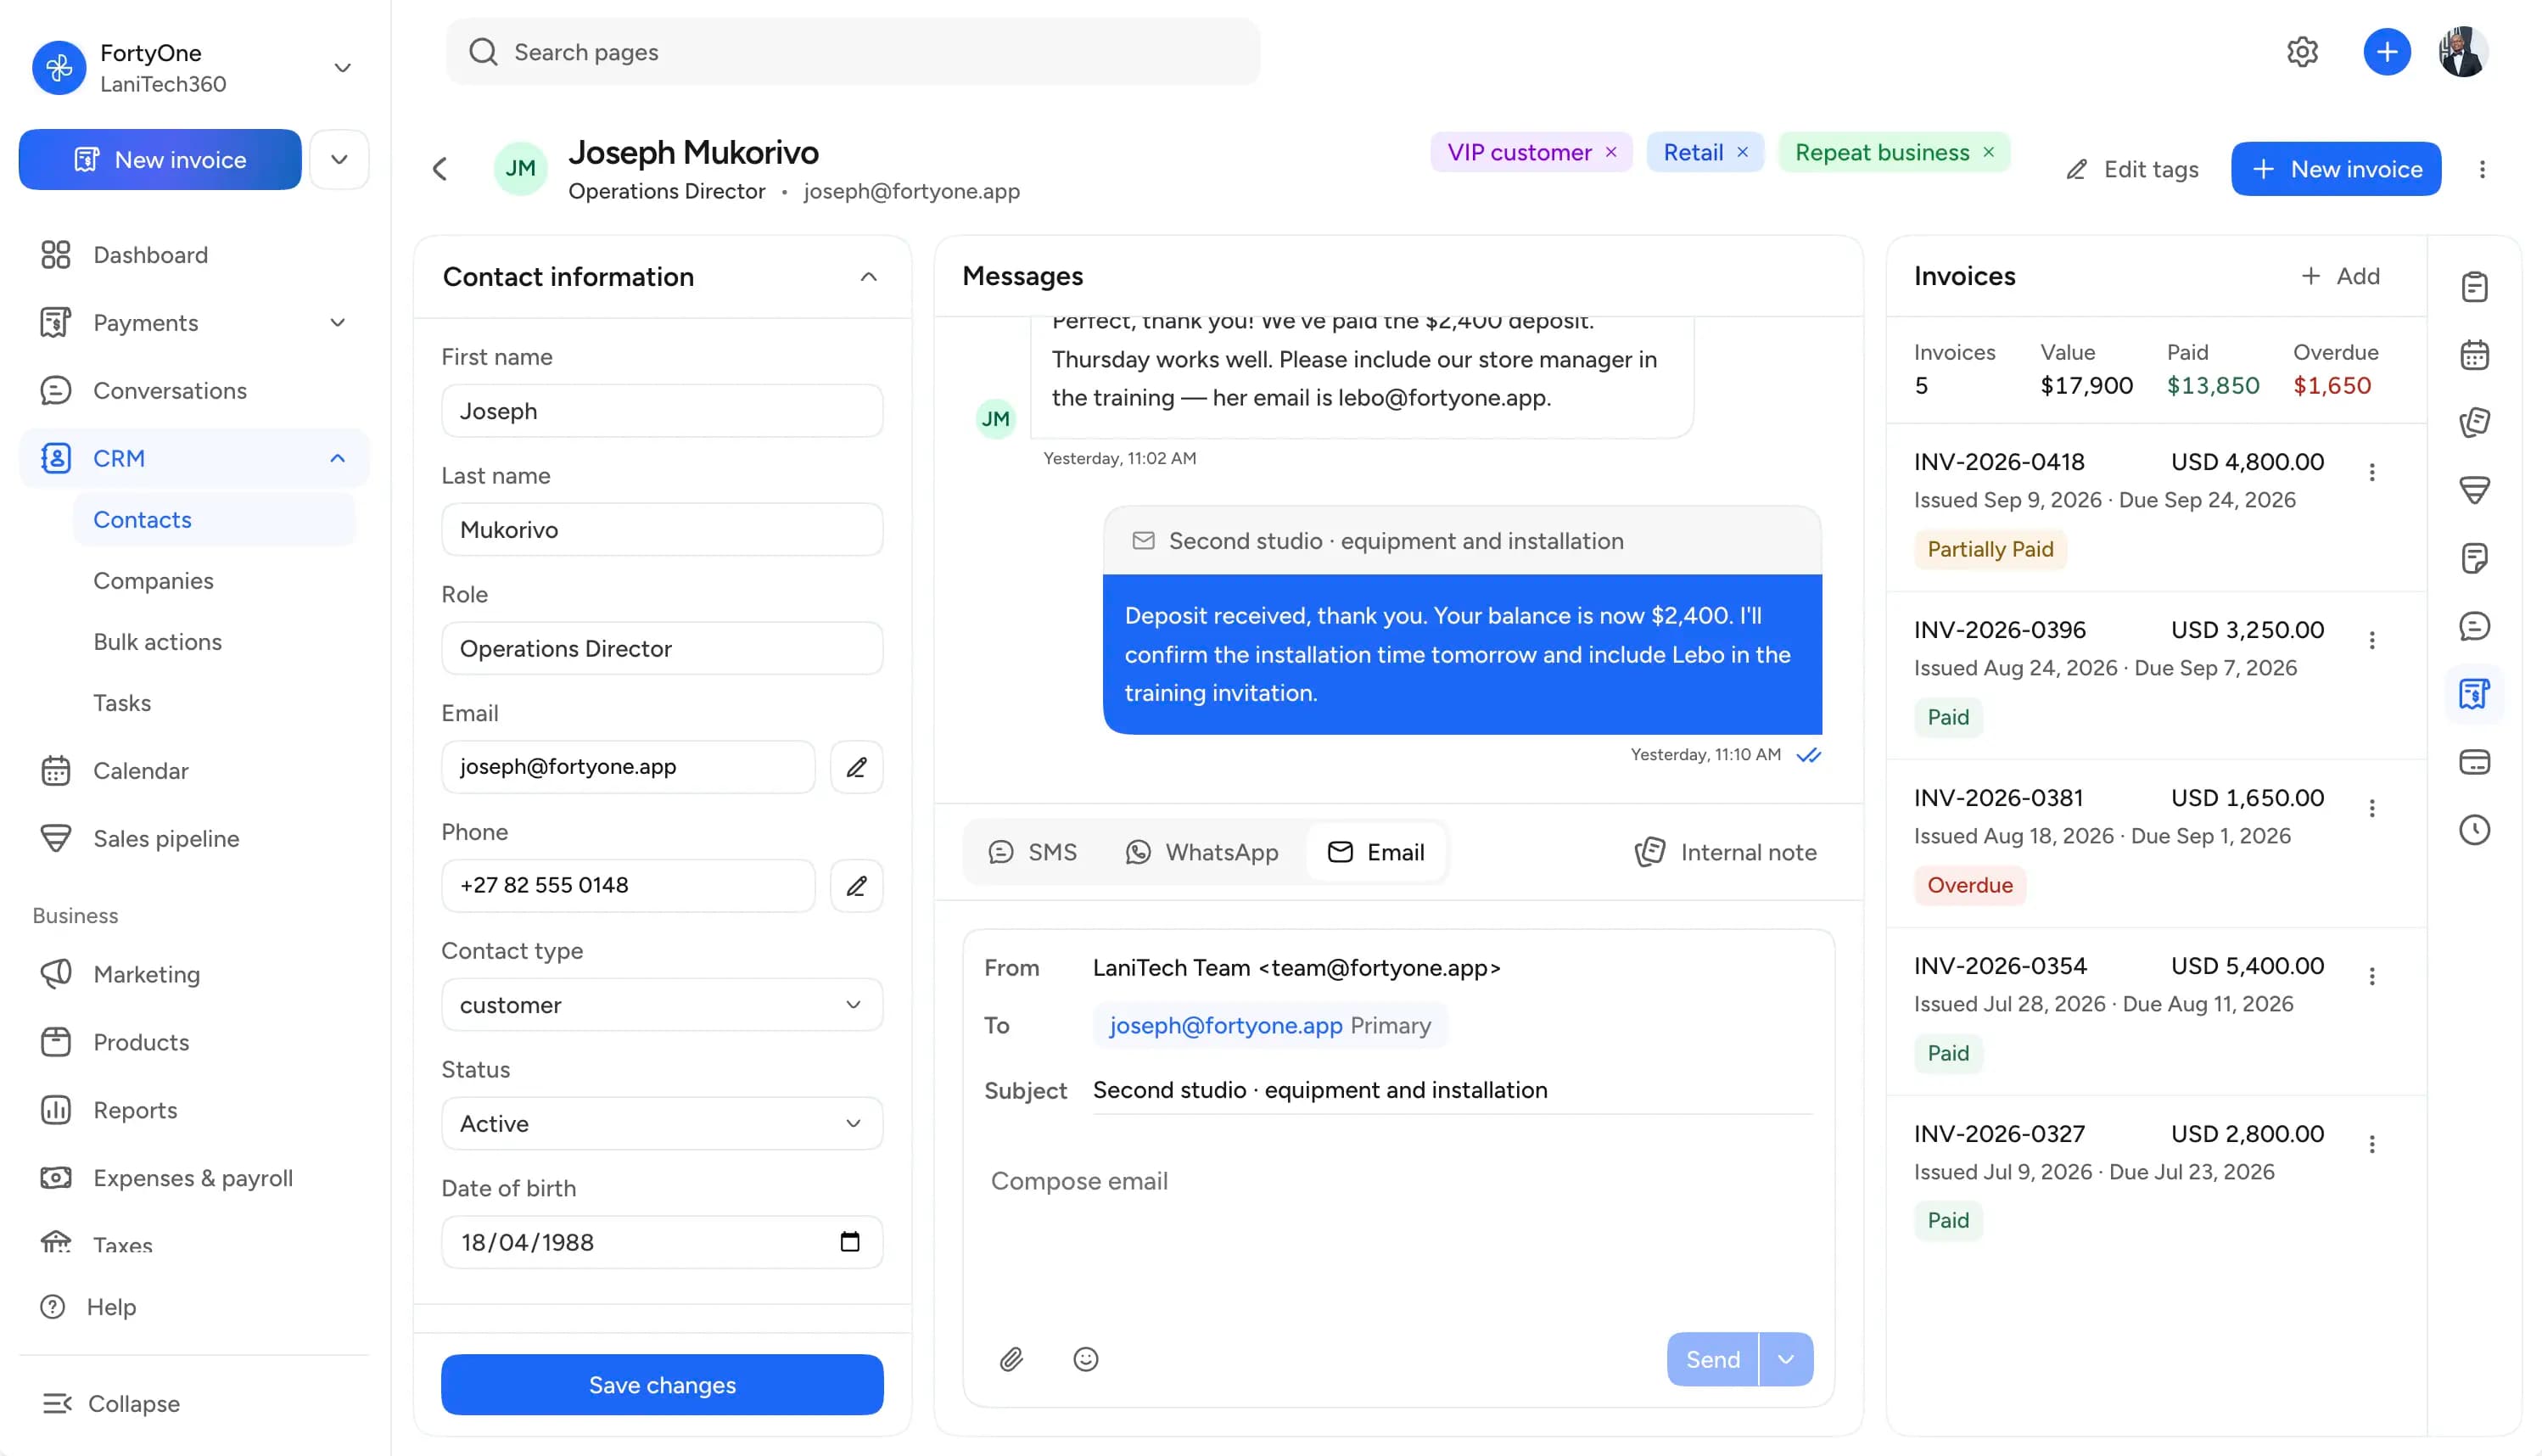Open Companies in the sidebar
The height and width of the screenshot is (1456, 2542).
click(153, 581)
